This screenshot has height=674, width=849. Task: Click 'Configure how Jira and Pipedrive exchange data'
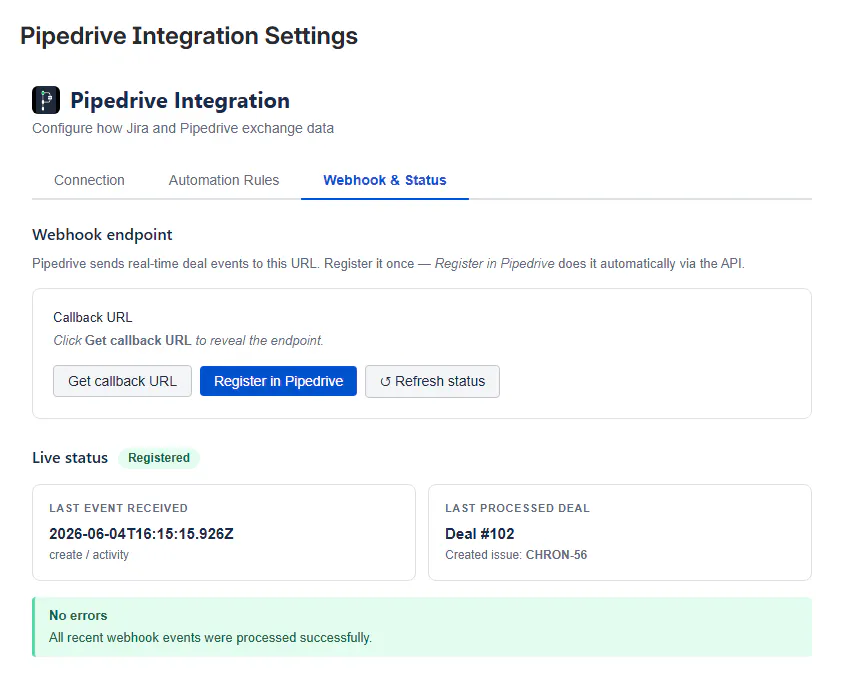point(183,128)
